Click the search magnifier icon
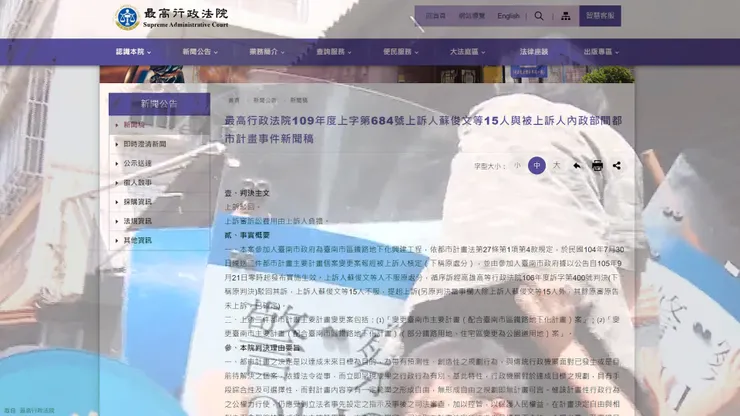This screenshot has height=416, width=740. [539, 16]
